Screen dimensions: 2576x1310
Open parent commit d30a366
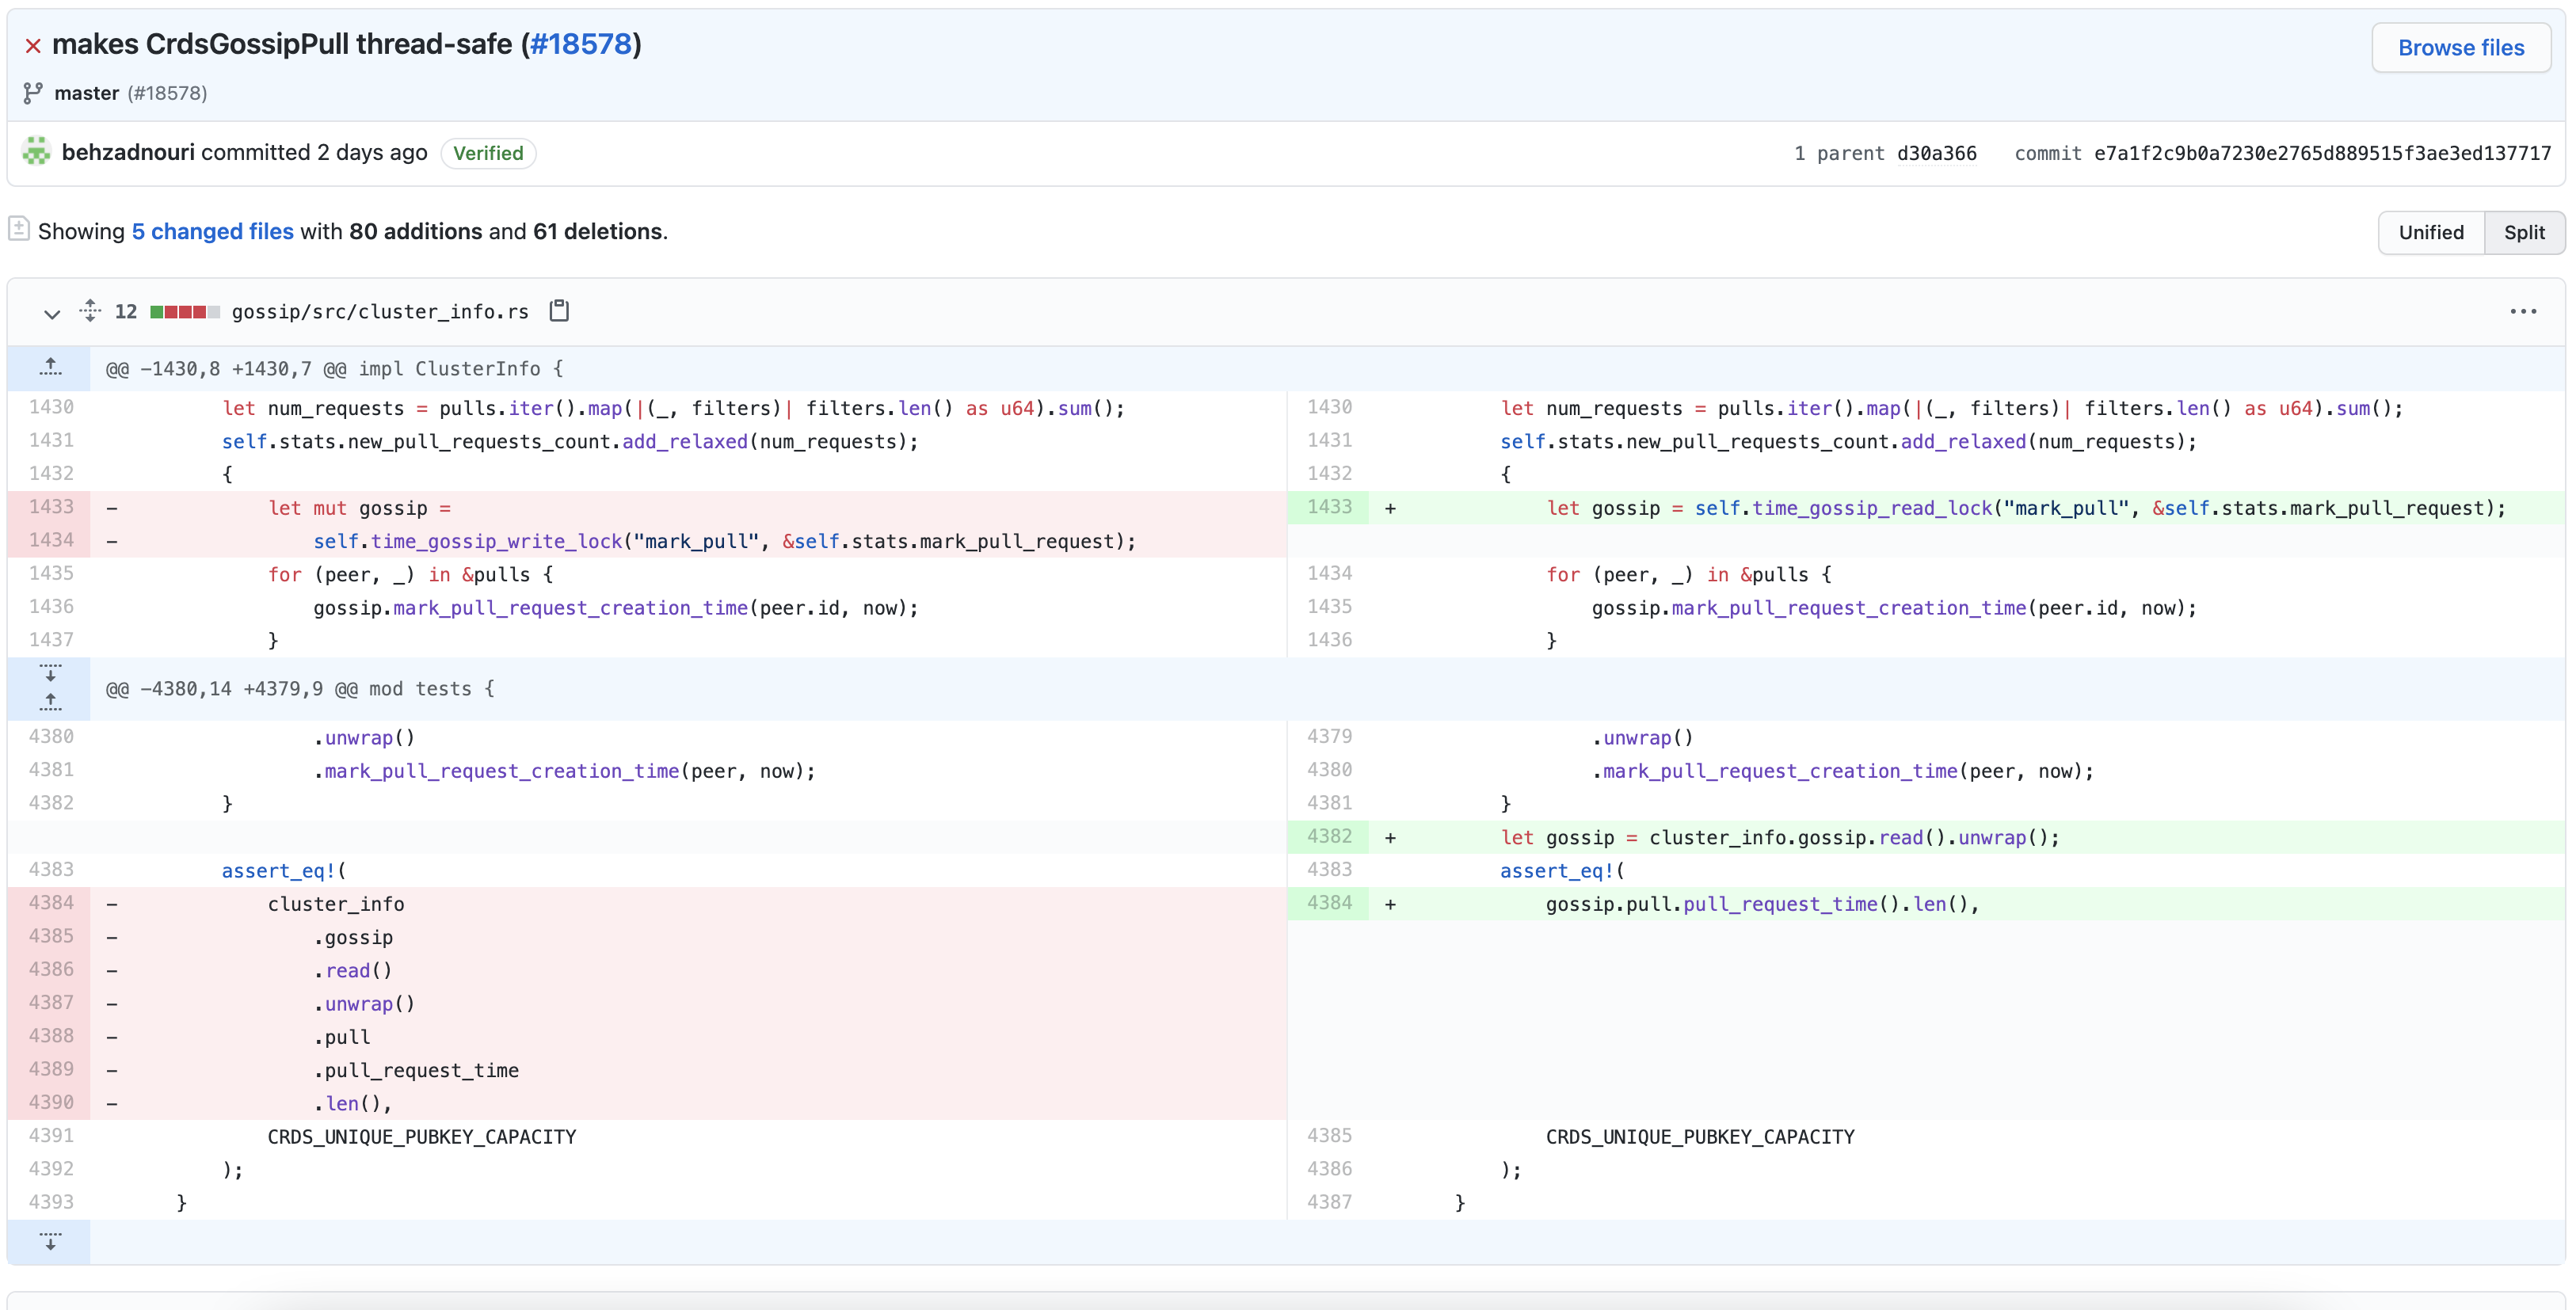(1936, 153)
